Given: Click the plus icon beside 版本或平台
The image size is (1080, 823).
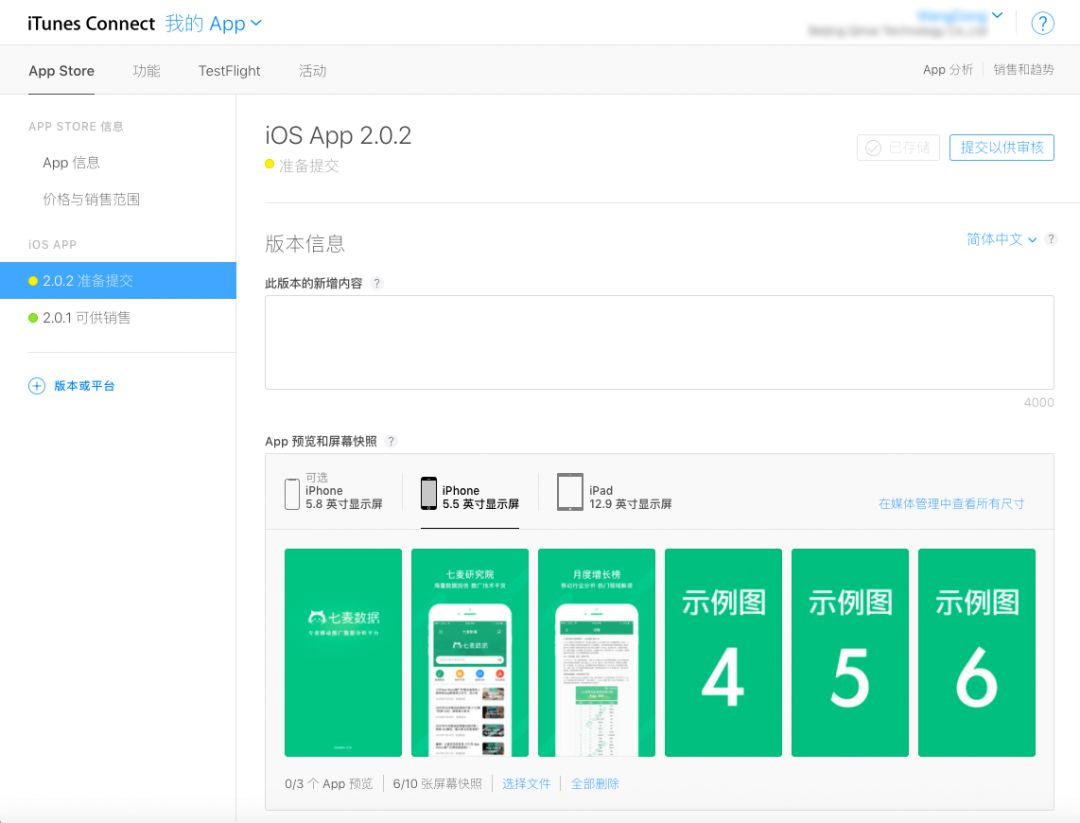Looking at the screenshot, I should click(x=37, y=386).
